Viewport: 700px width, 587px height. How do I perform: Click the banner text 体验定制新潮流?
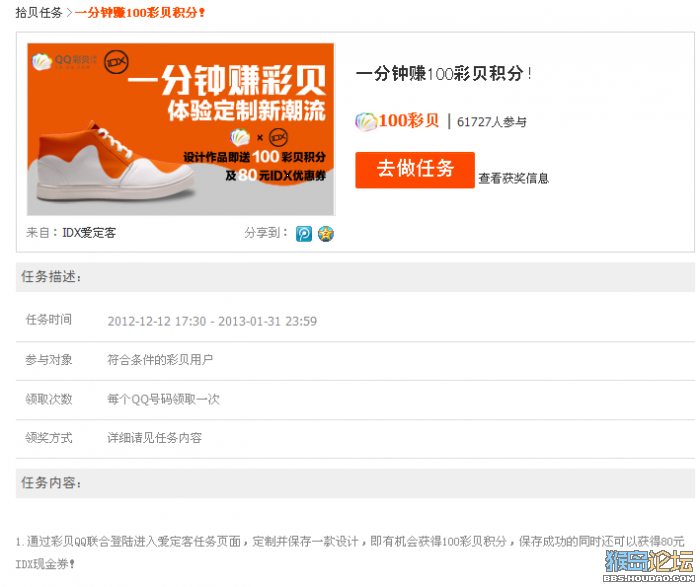coord(247,110)
